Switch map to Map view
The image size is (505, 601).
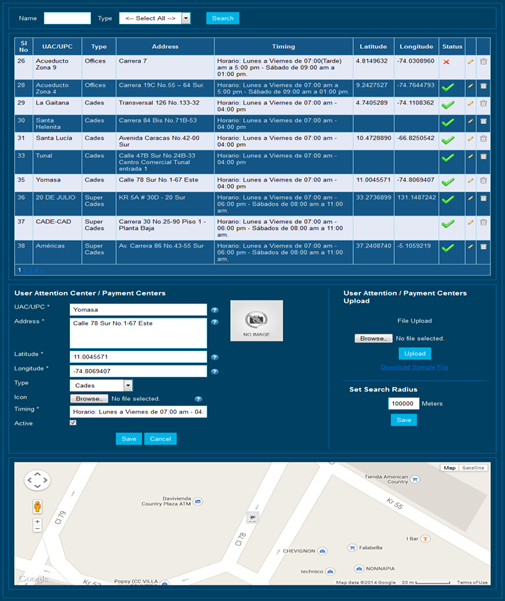[449, 468]
